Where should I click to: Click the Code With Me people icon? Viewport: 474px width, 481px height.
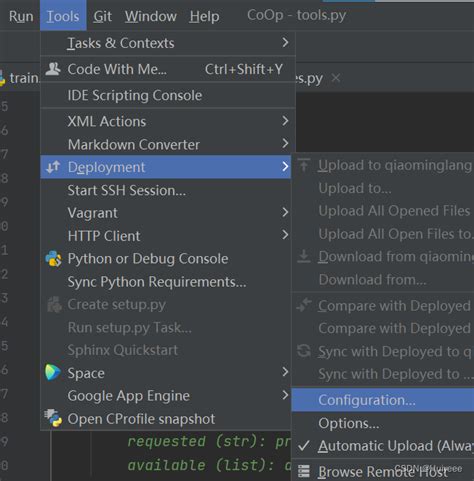(x=53, y=69)
